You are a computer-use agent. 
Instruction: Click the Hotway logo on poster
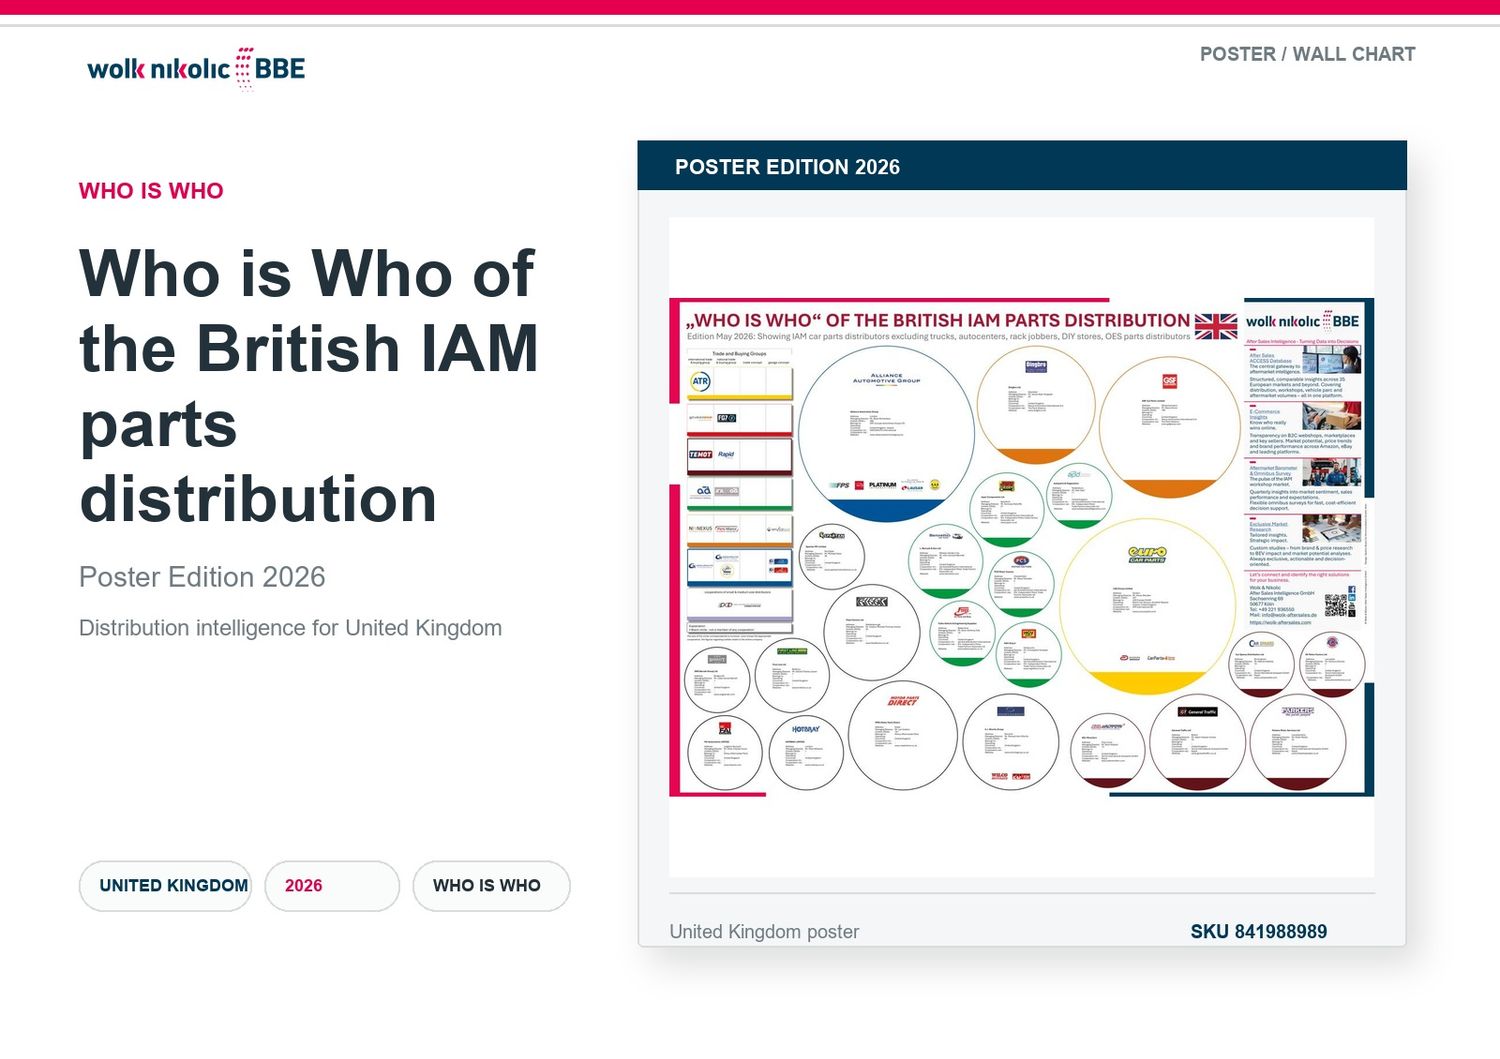coord(806,729)
